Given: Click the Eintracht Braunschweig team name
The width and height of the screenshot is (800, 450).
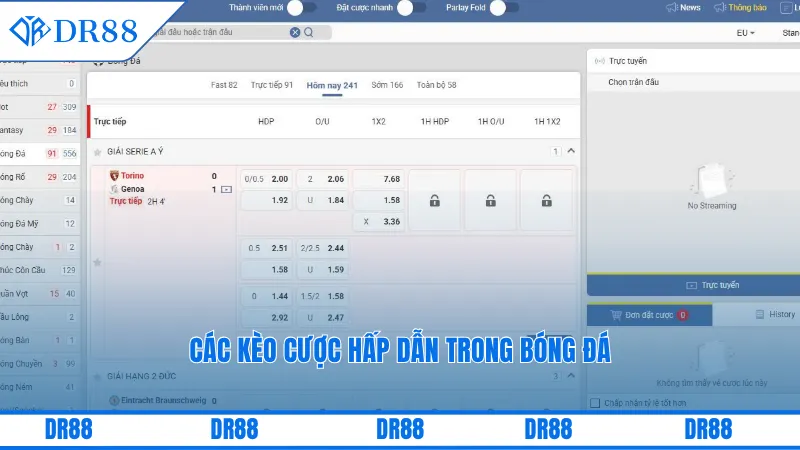Looking at the screenshot, I should point(163,401).
